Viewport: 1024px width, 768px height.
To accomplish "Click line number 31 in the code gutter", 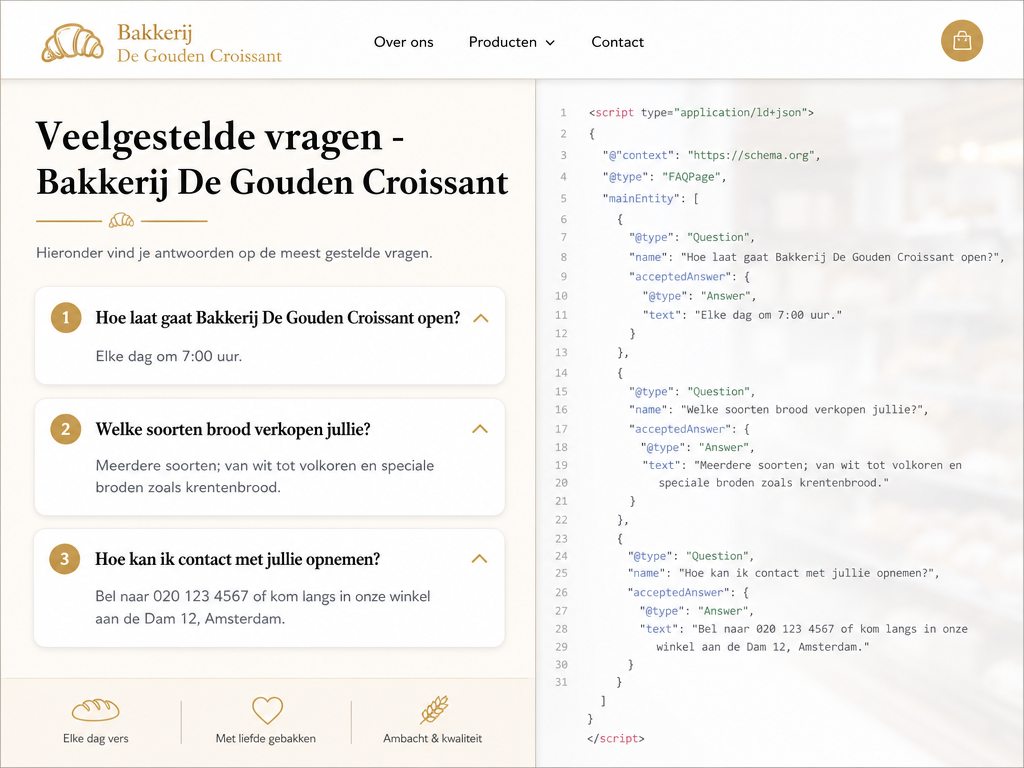I will [x=561, y=682].
